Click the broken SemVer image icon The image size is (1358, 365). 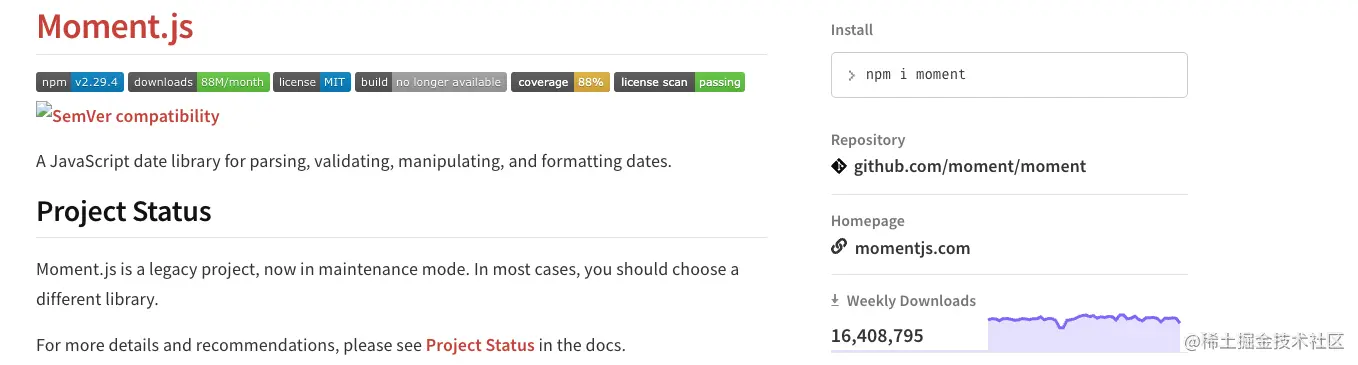[x=44, y=110]
